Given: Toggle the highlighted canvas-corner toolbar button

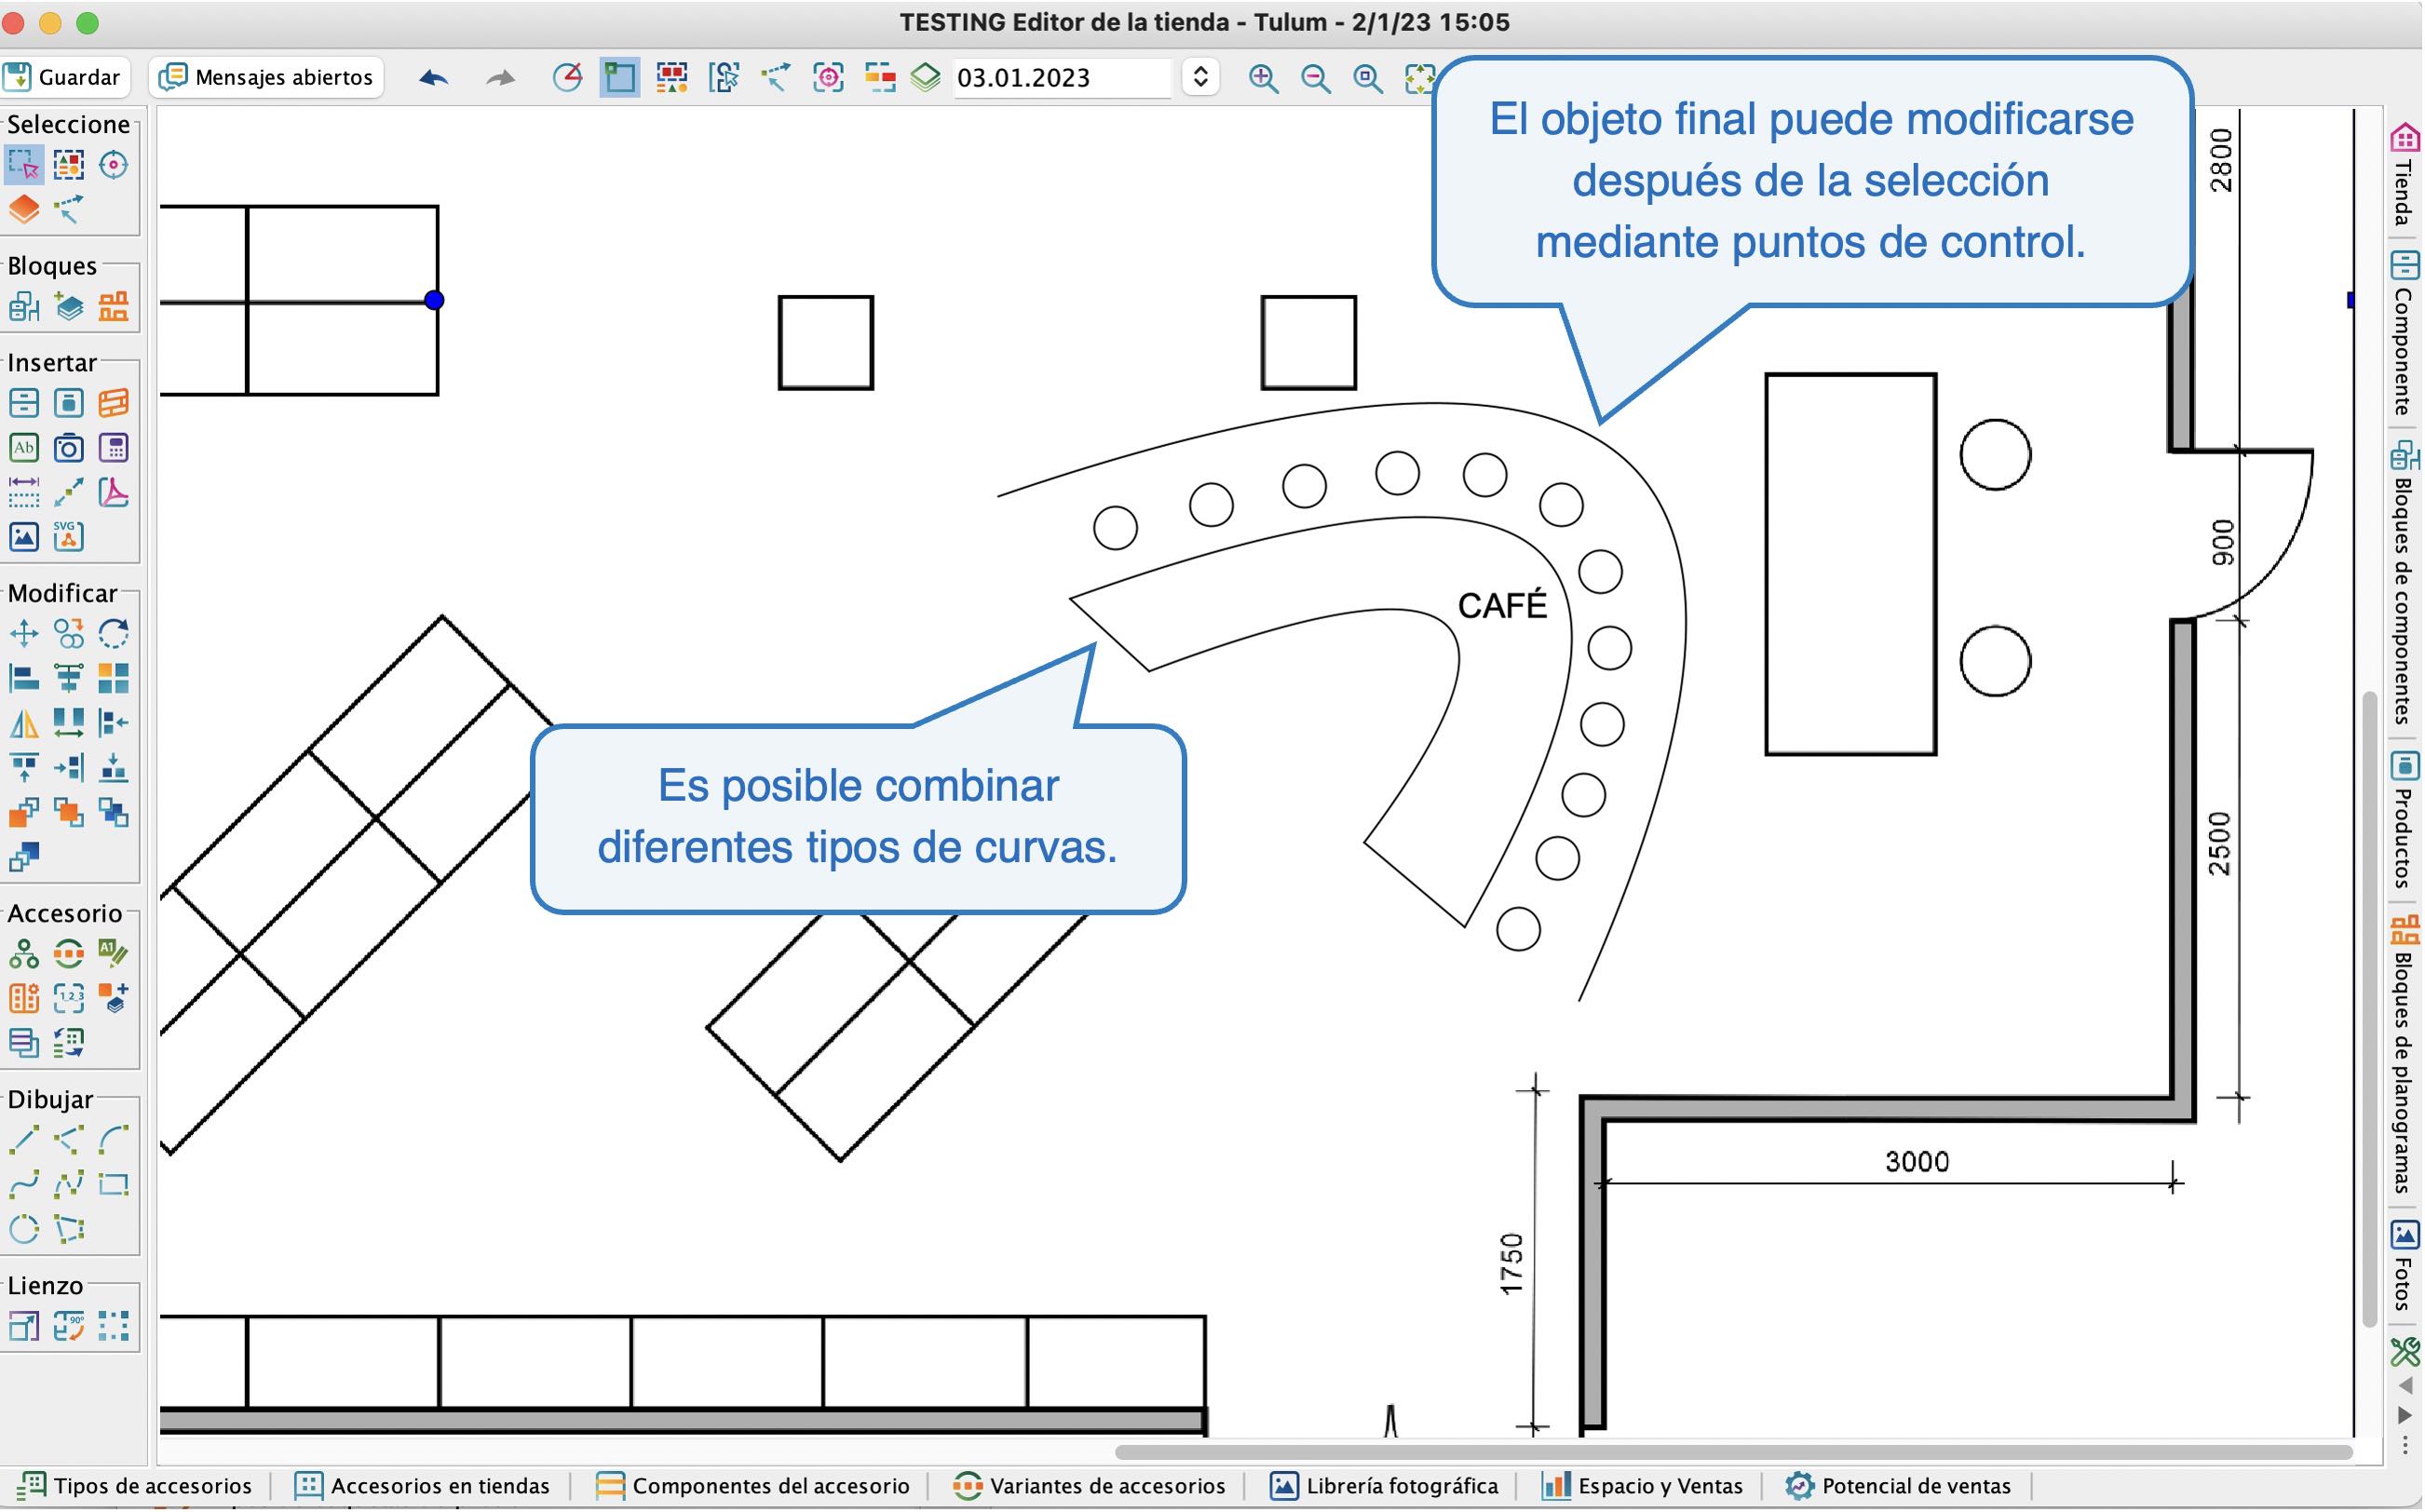Looking at the screenshot, I should click(x=620, y=78).
